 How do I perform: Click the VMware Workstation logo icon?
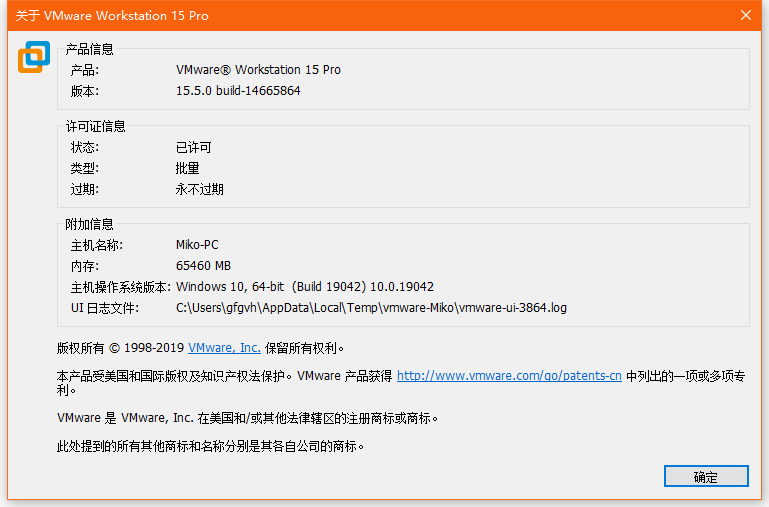click(x=33, y=57)
